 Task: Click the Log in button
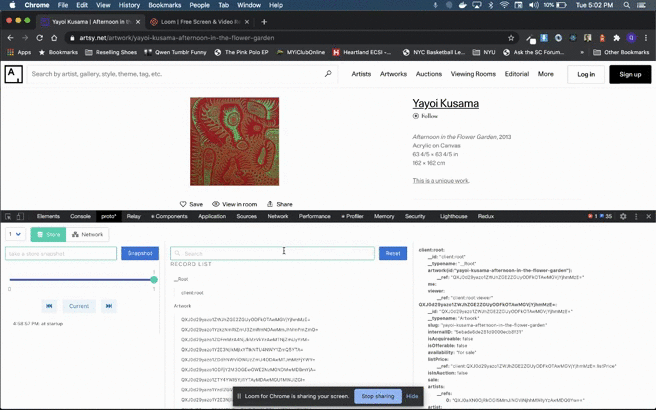tap(586, 74)
